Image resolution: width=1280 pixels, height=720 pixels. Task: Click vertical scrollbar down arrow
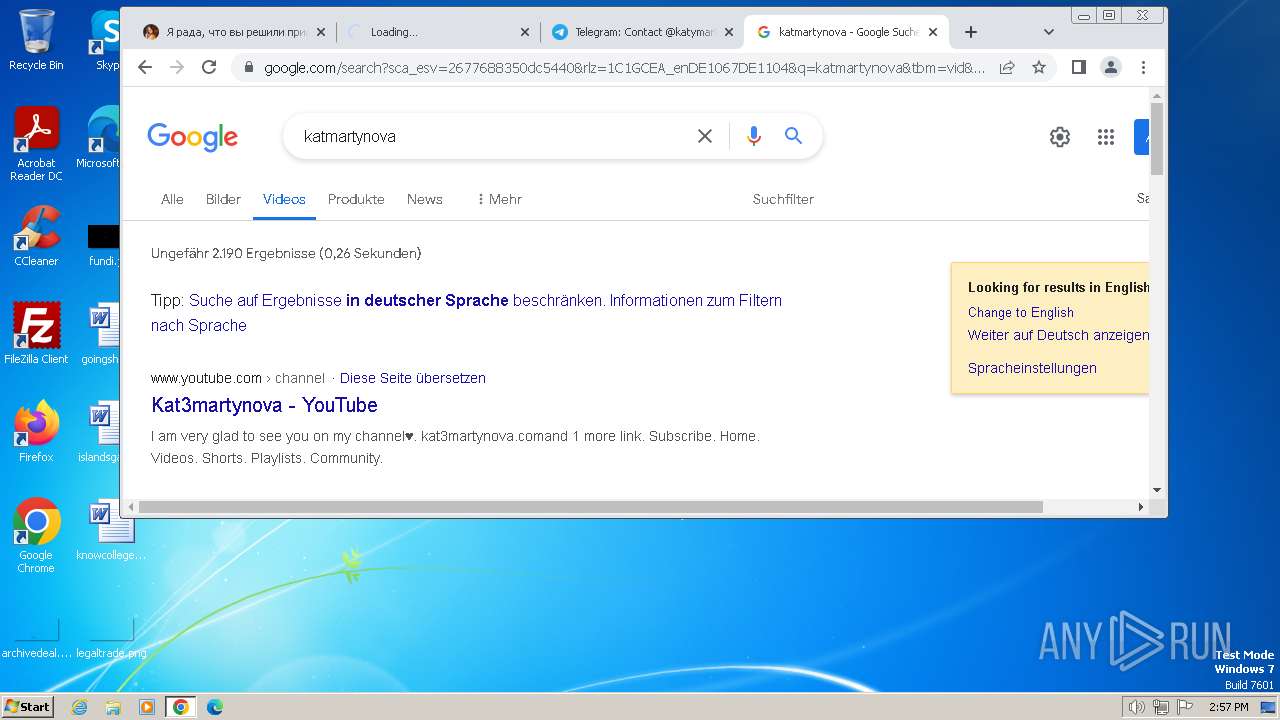pyautogui.click(x=1157, y=490)
